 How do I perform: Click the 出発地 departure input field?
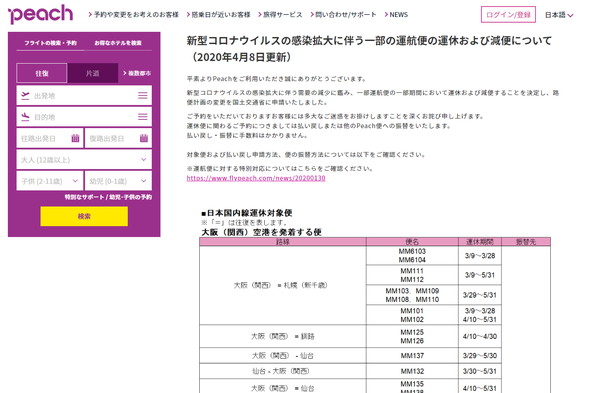pyautogui.click(x=84, y=96)
